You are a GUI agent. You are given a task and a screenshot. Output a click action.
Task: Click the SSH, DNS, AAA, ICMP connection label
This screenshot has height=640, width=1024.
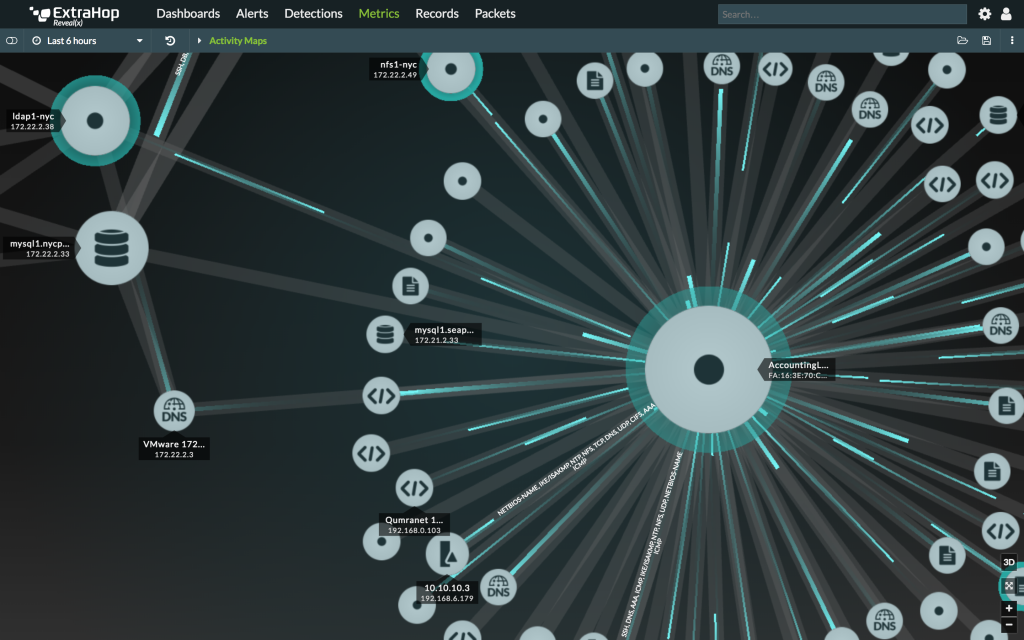(652, 544)
